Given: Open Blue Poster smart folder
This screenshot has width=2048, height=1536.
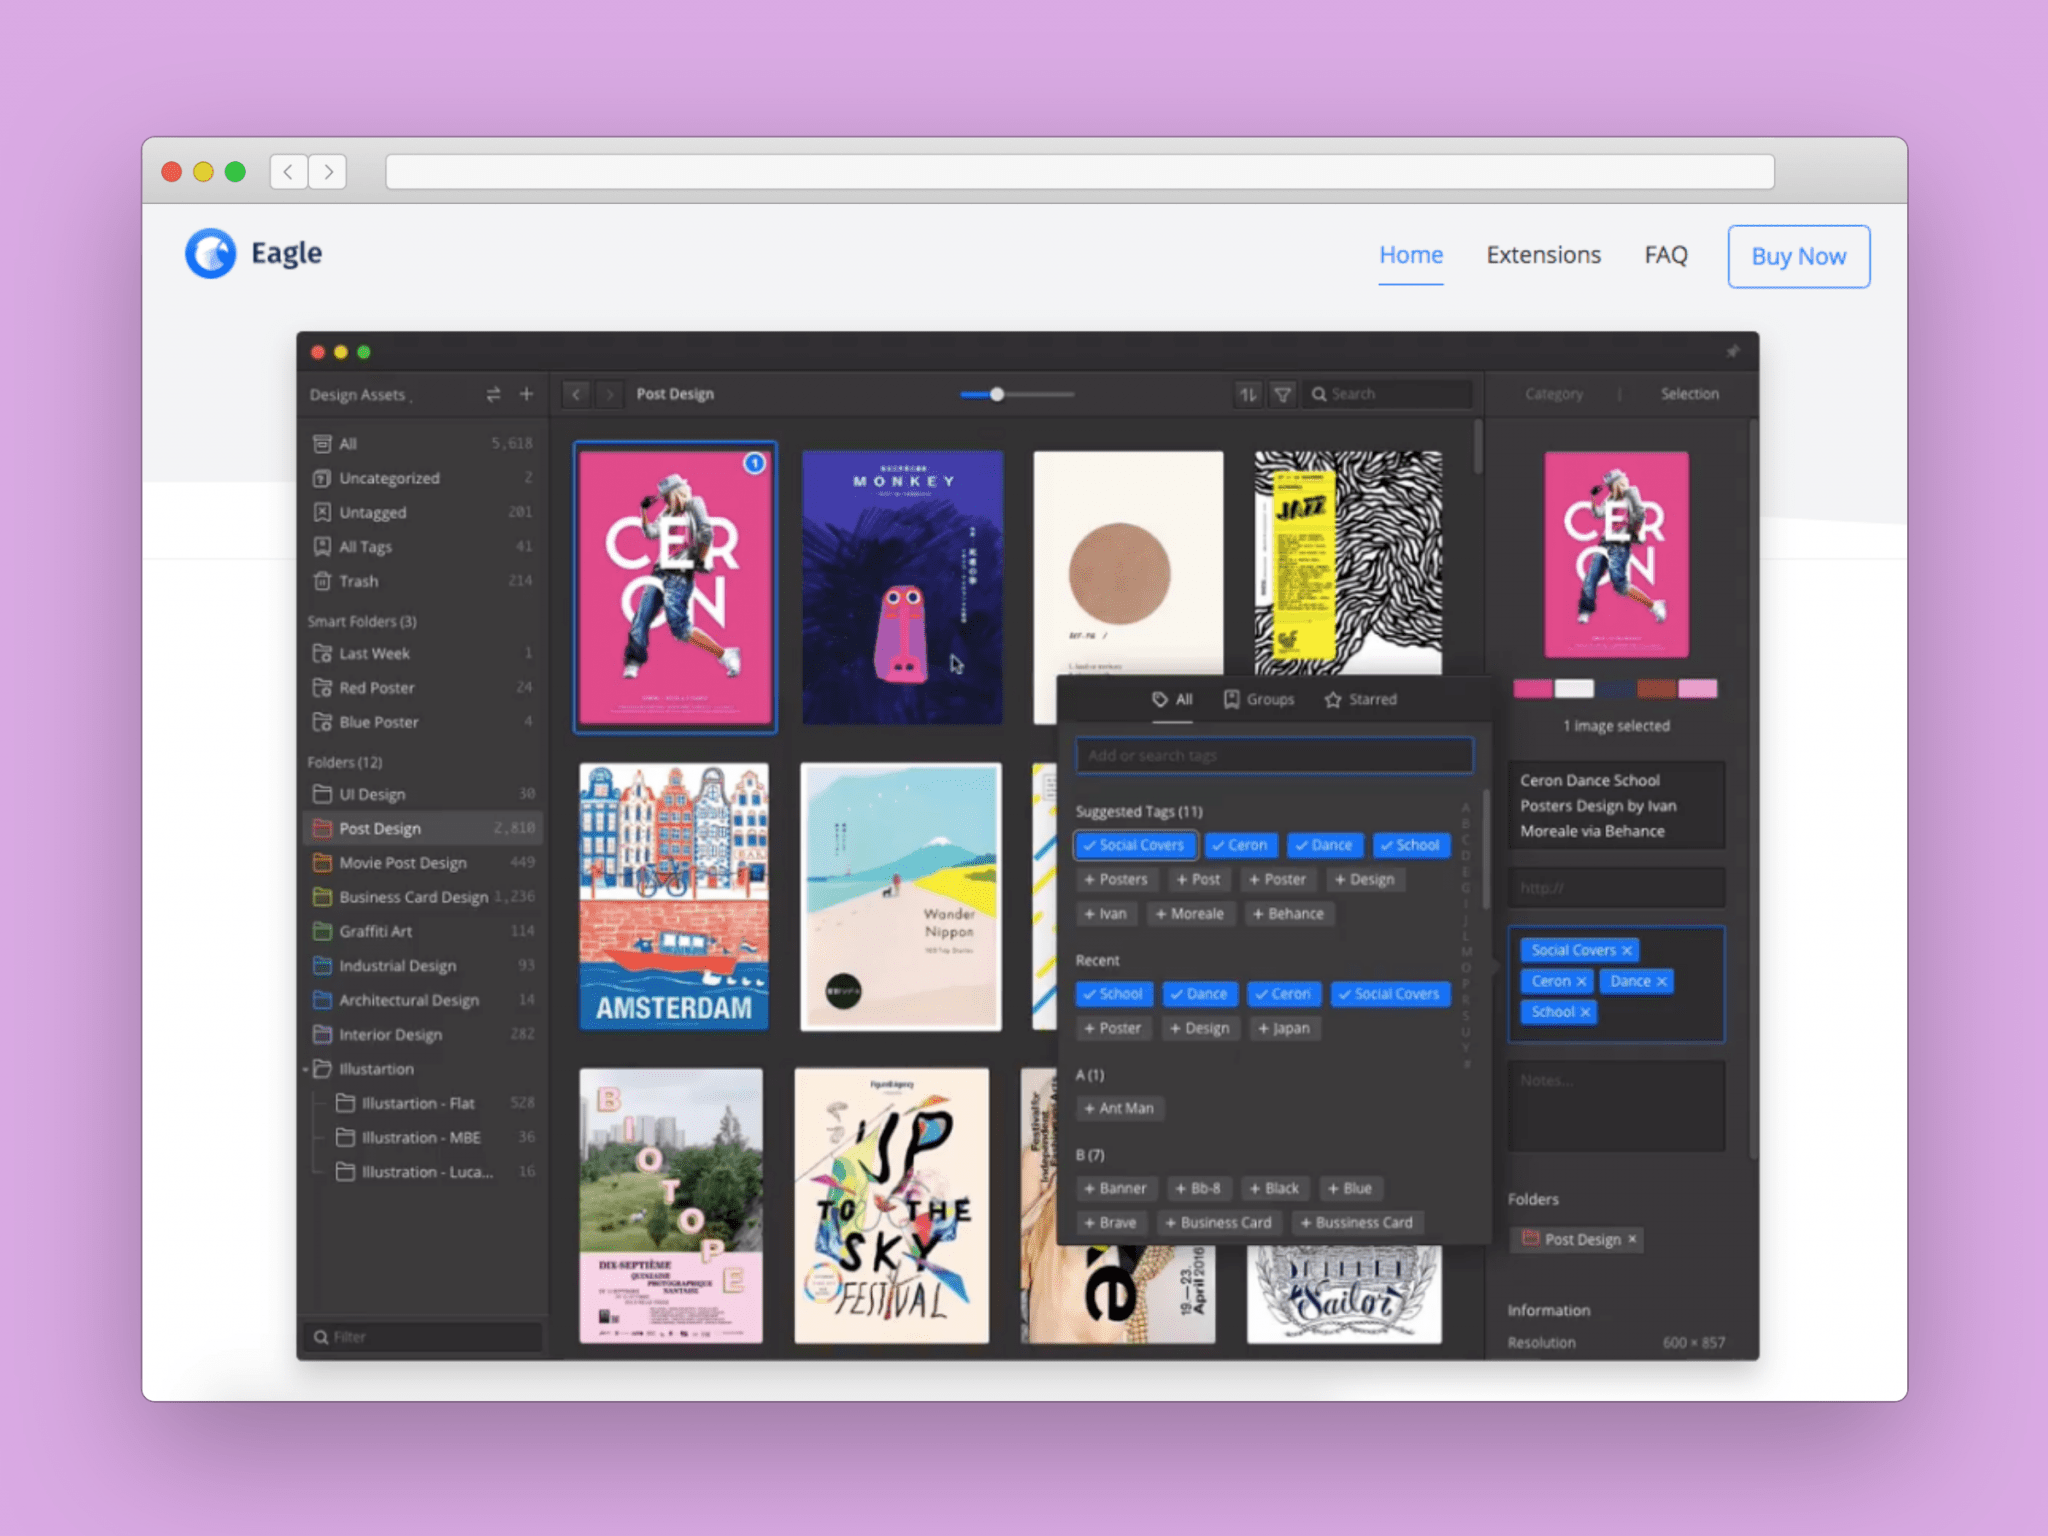Looking at the screenshot, I should click(x=422, y=722).
